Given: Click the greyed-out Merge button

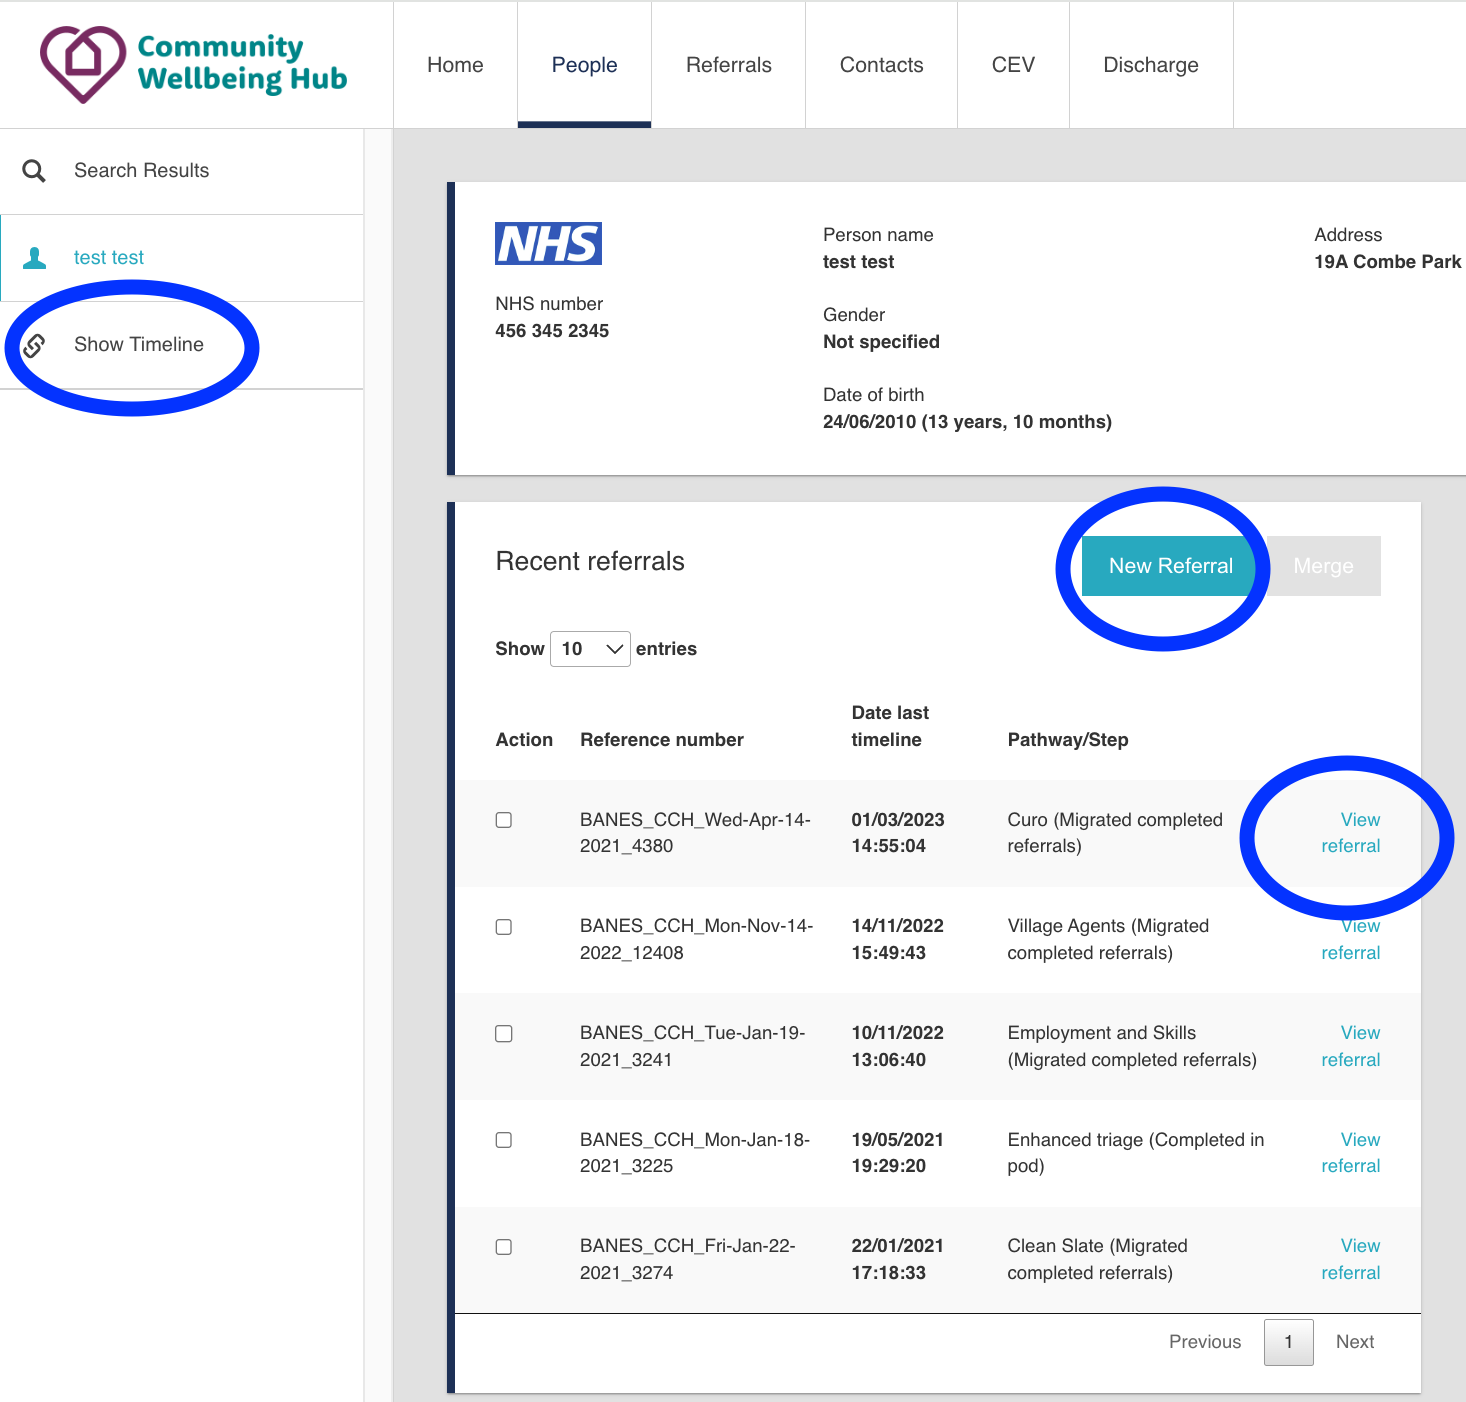Looking at the screenshot, I should click(x=1323, y=566).
